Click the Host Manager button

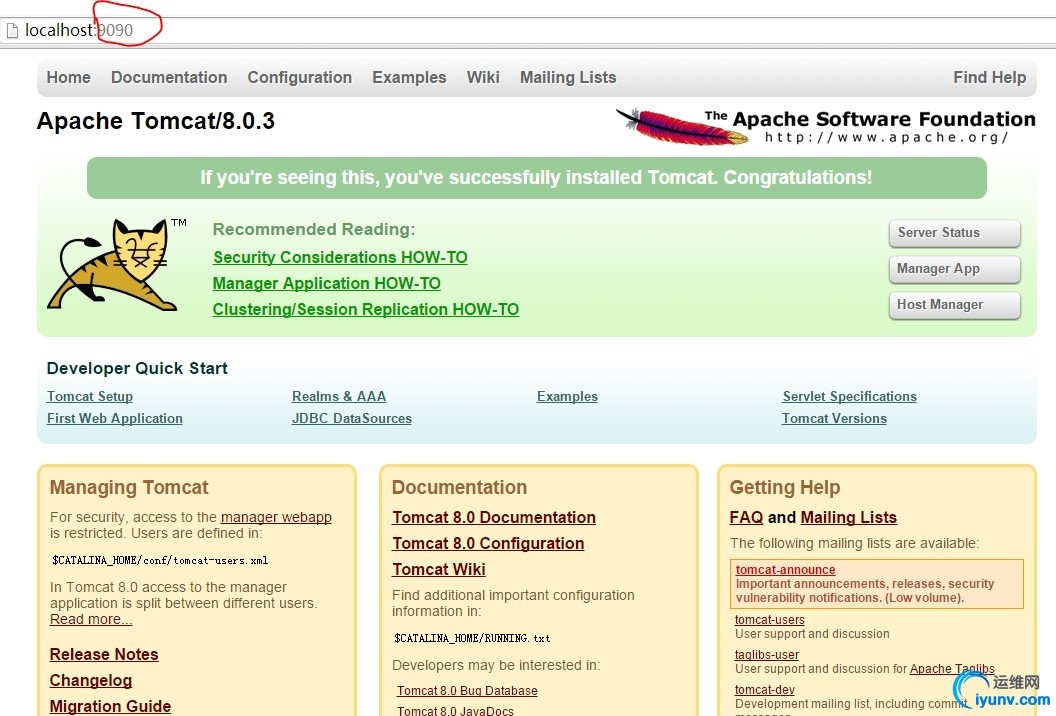954,305
